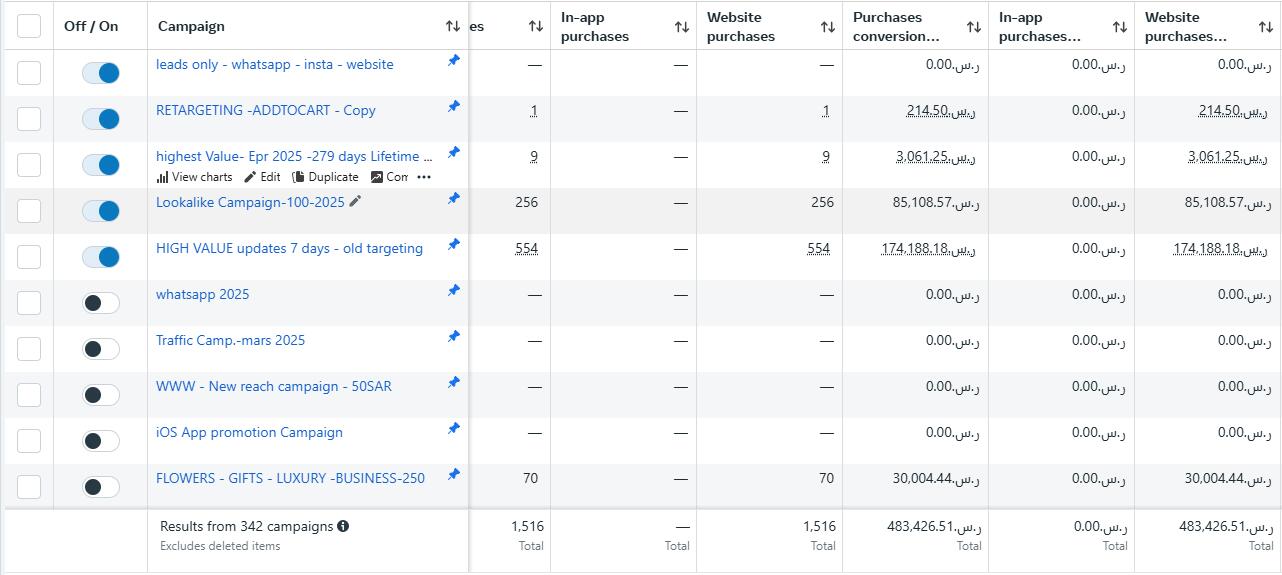Check the box for leads only campaign row
Viewport: 1282px width, 575px height.
point(29,73)
